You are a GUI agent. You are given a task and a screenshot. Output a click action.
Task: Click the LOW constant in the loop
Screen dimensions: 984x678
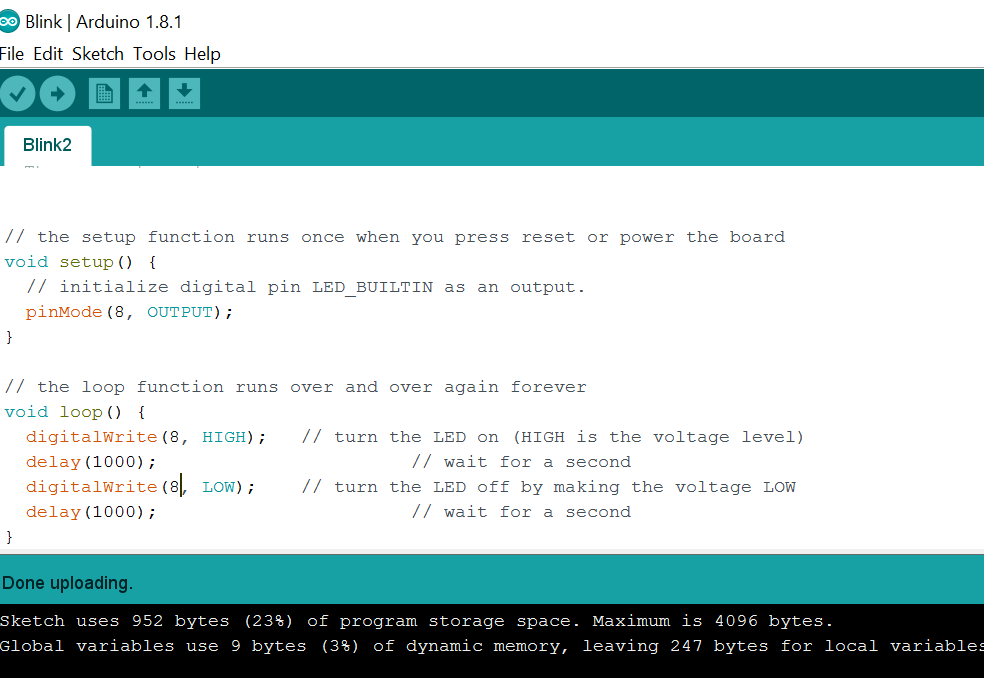(x=218, y=487)
